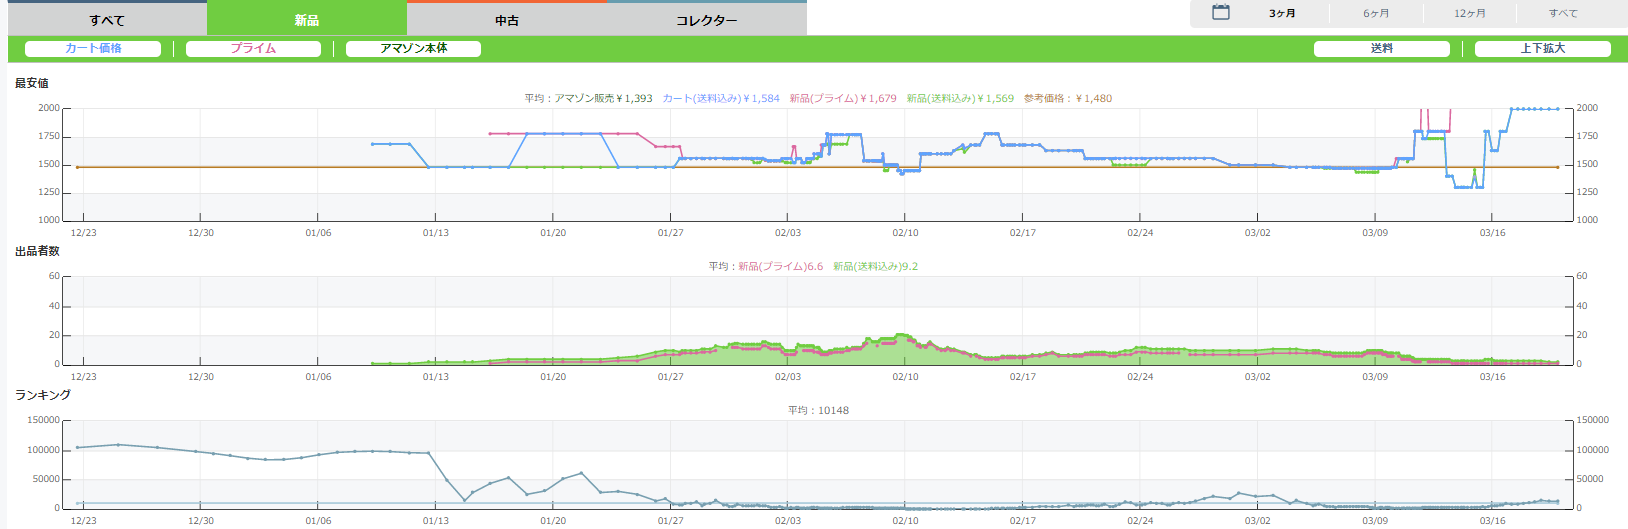Select the すべて time range at right

(x=1563, y=13)
